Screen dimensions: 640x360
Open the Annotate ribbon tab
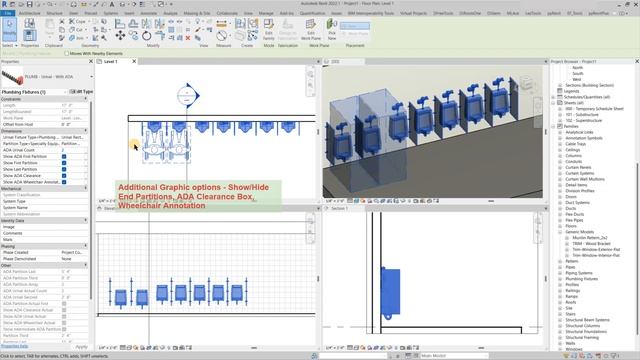pyautogui.click(x=149, y=13)
